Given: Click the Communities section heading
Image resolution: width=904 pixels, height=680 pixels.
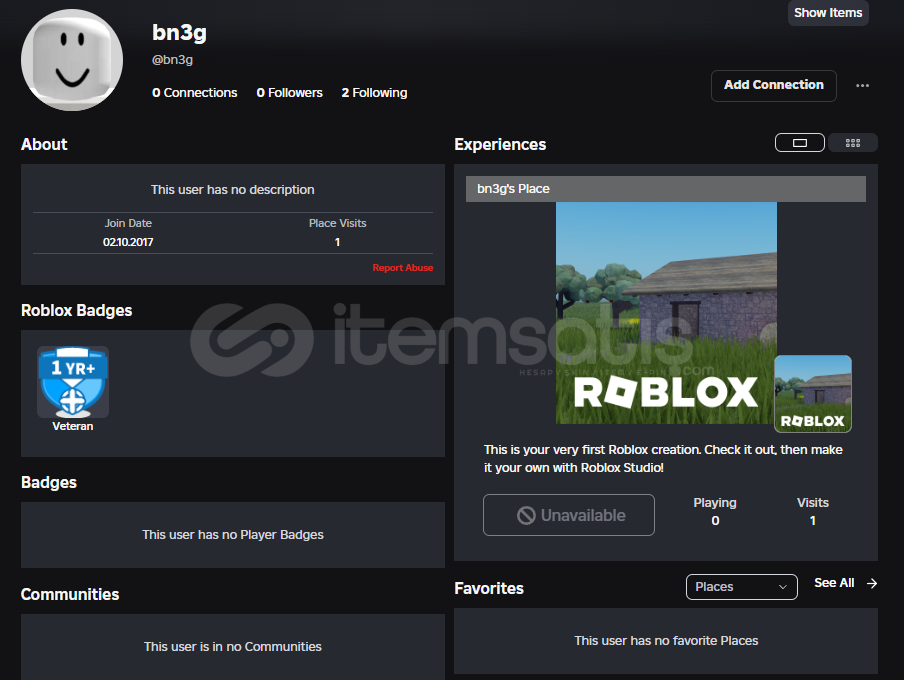Looking at the screenshot, I should coord(70,595).
